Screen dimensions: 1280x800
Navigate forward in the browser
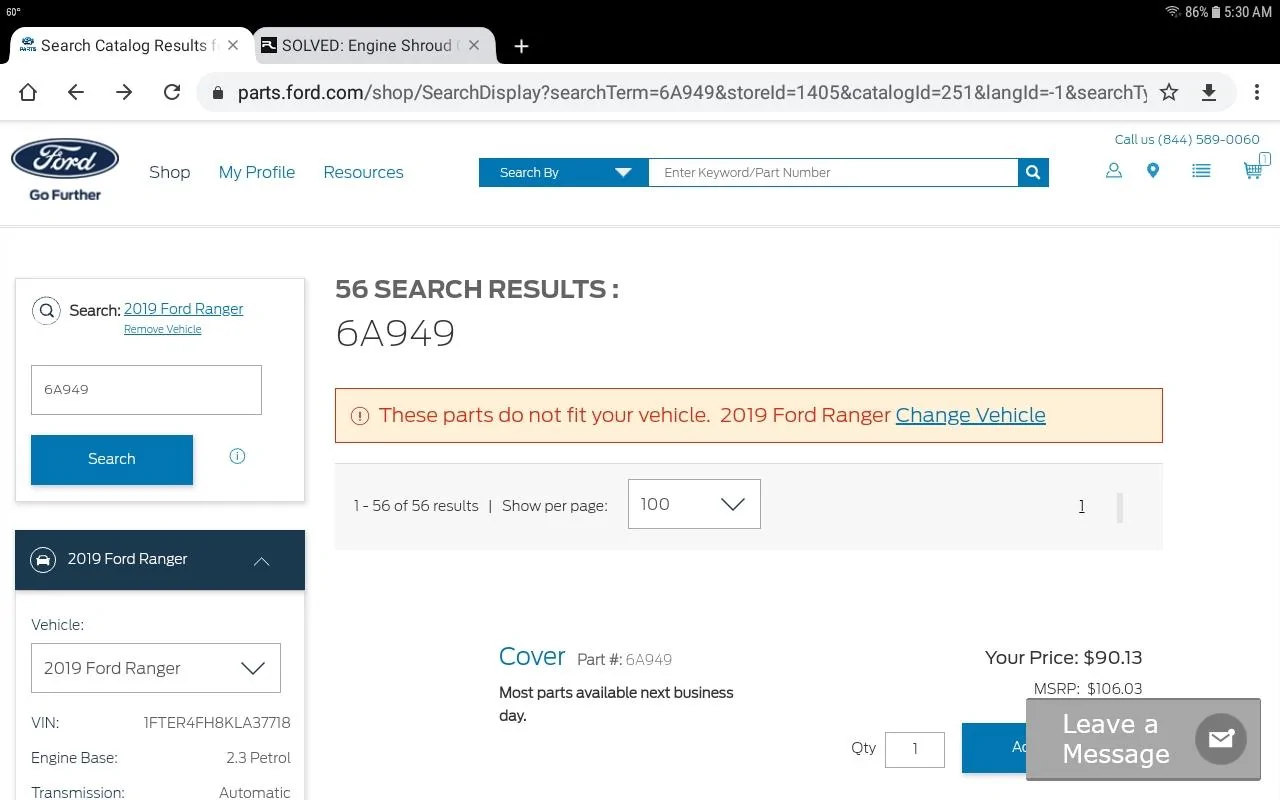[124, 92]
